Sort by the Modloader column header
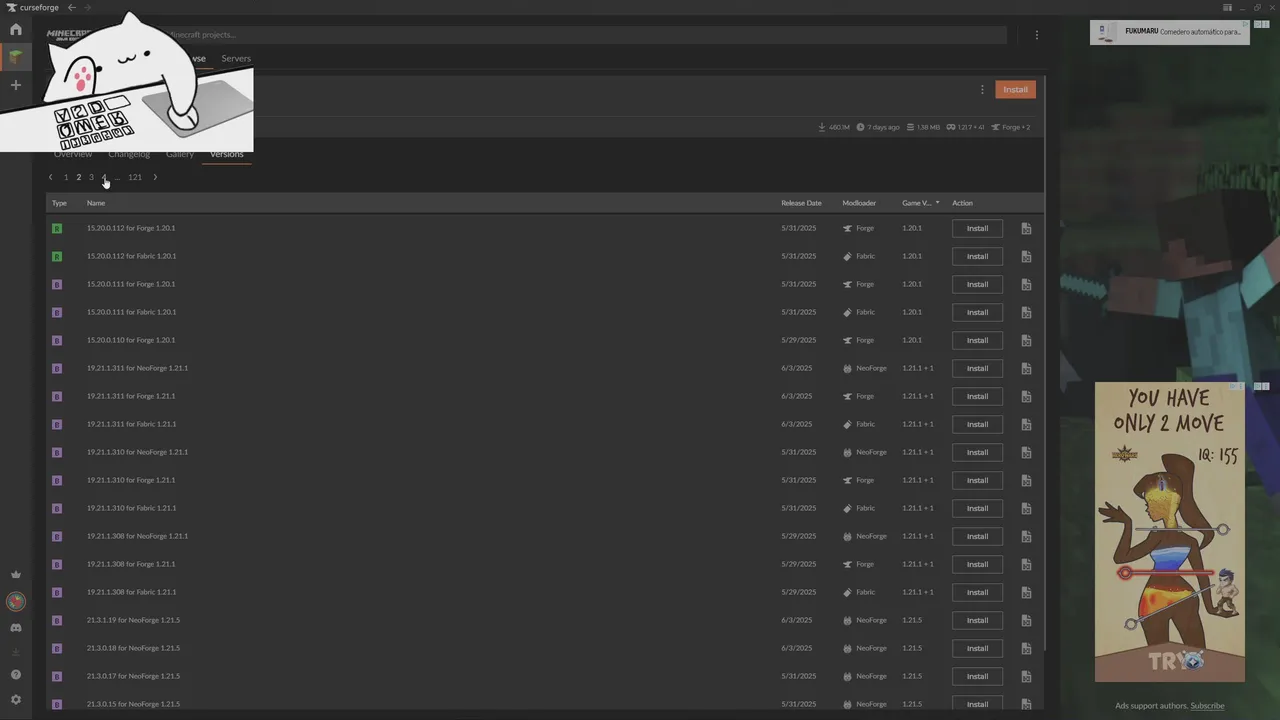 tap(859, 203)
